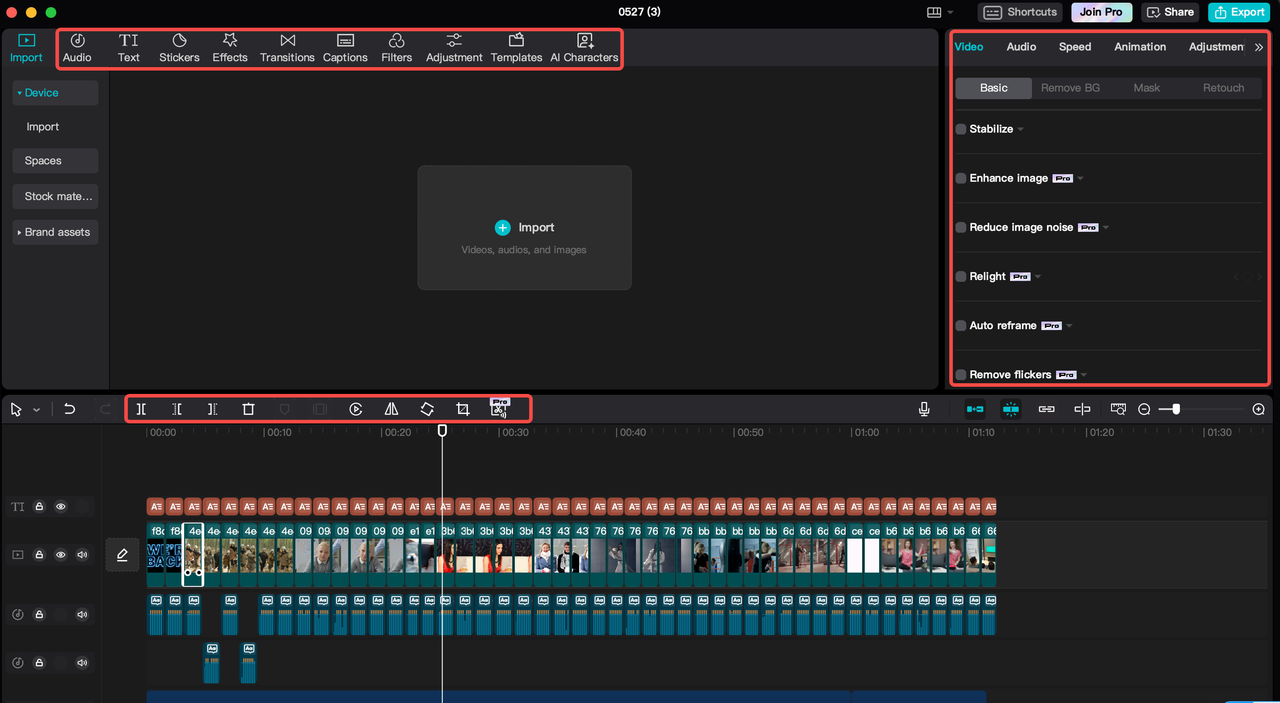The image size is (1280, 703).
Task: Click the trash Delete icon in the timeline toolbar
Action: point(248,409)
